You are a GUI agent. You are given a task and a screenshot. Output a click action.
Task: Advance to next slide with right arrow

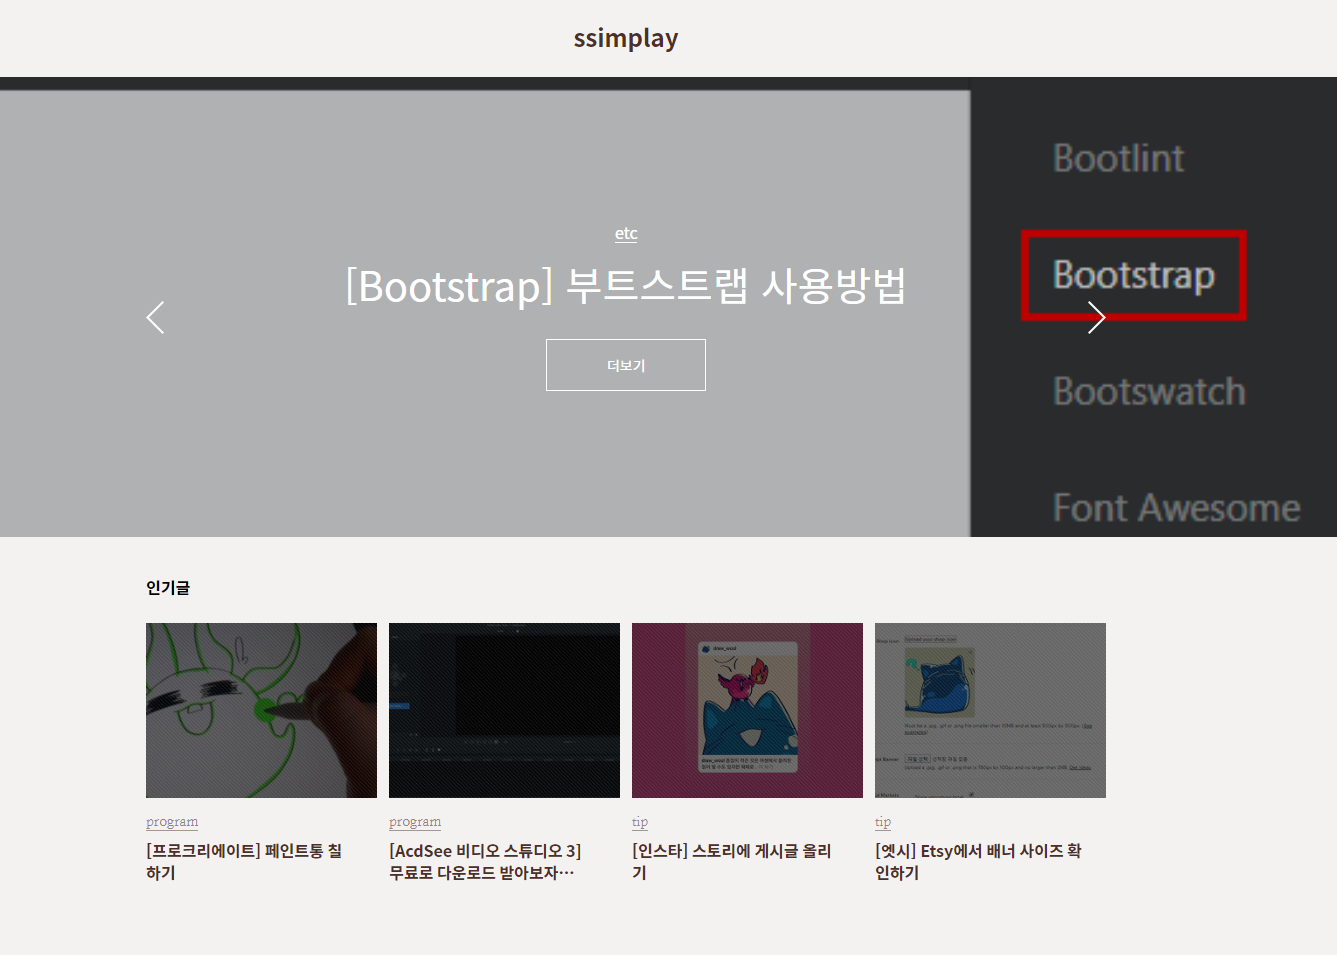coord(1096,318)
